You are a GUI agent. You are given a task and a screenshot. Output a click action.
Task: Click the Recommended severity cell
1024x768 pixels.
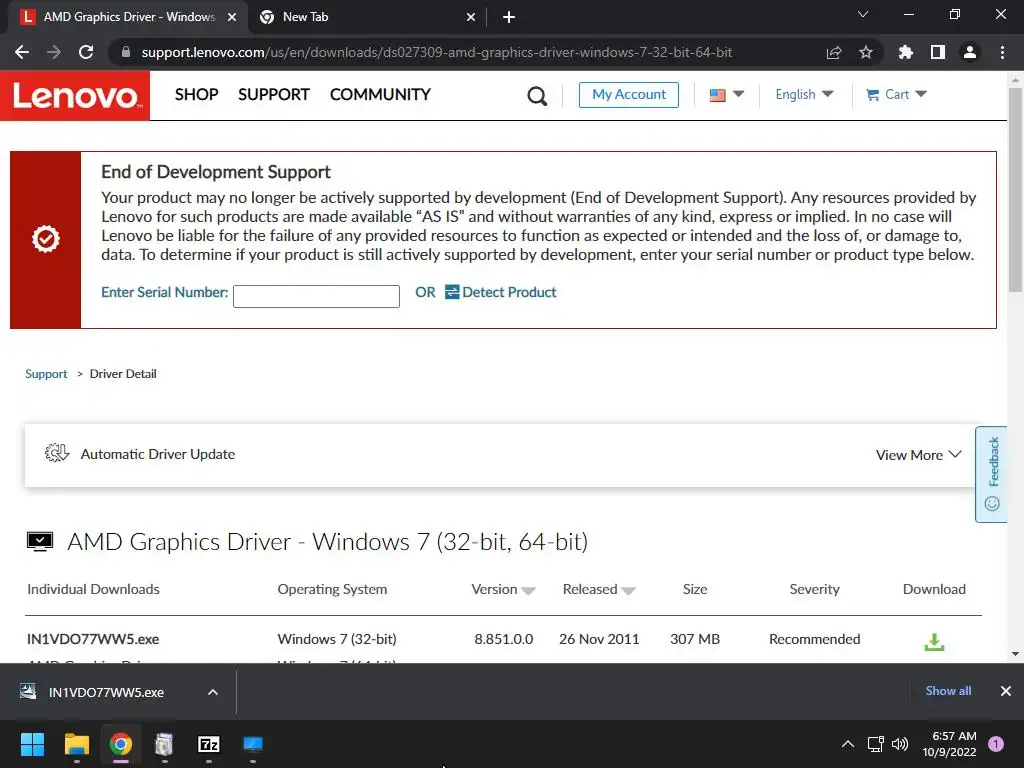tap(814, 639)
